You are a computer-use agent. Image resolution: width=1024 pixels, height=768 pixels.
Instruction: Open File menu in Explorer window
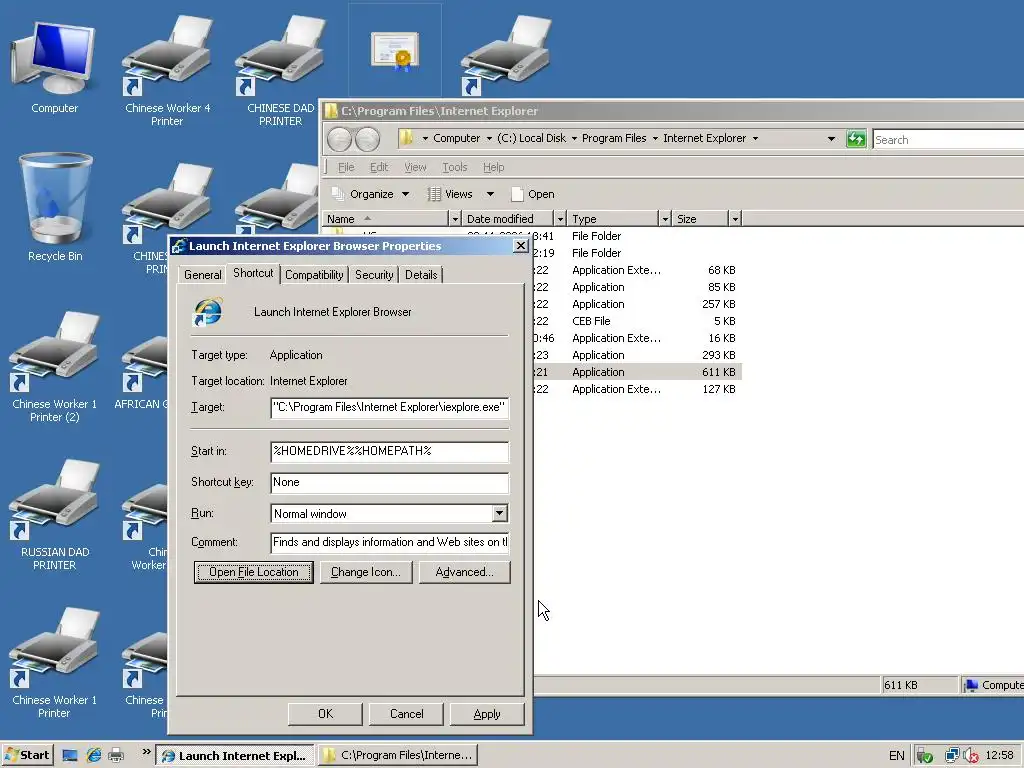(x=346, y=167)
